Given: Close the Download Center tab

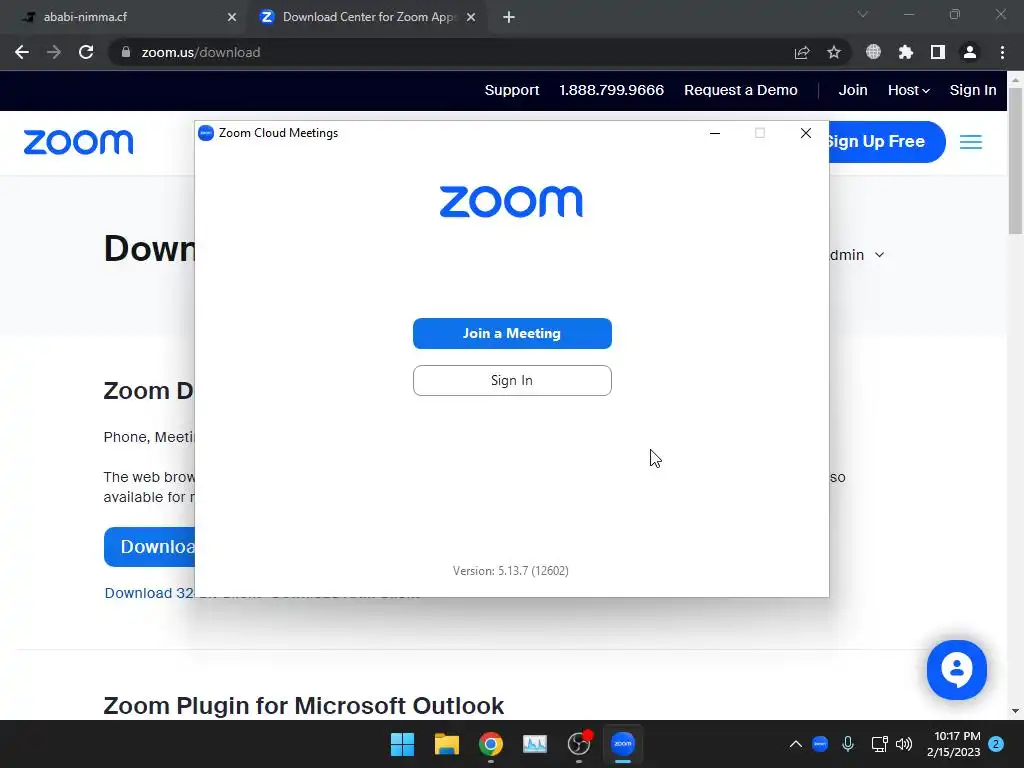Looking at the screenshot, I should [471, 17].
